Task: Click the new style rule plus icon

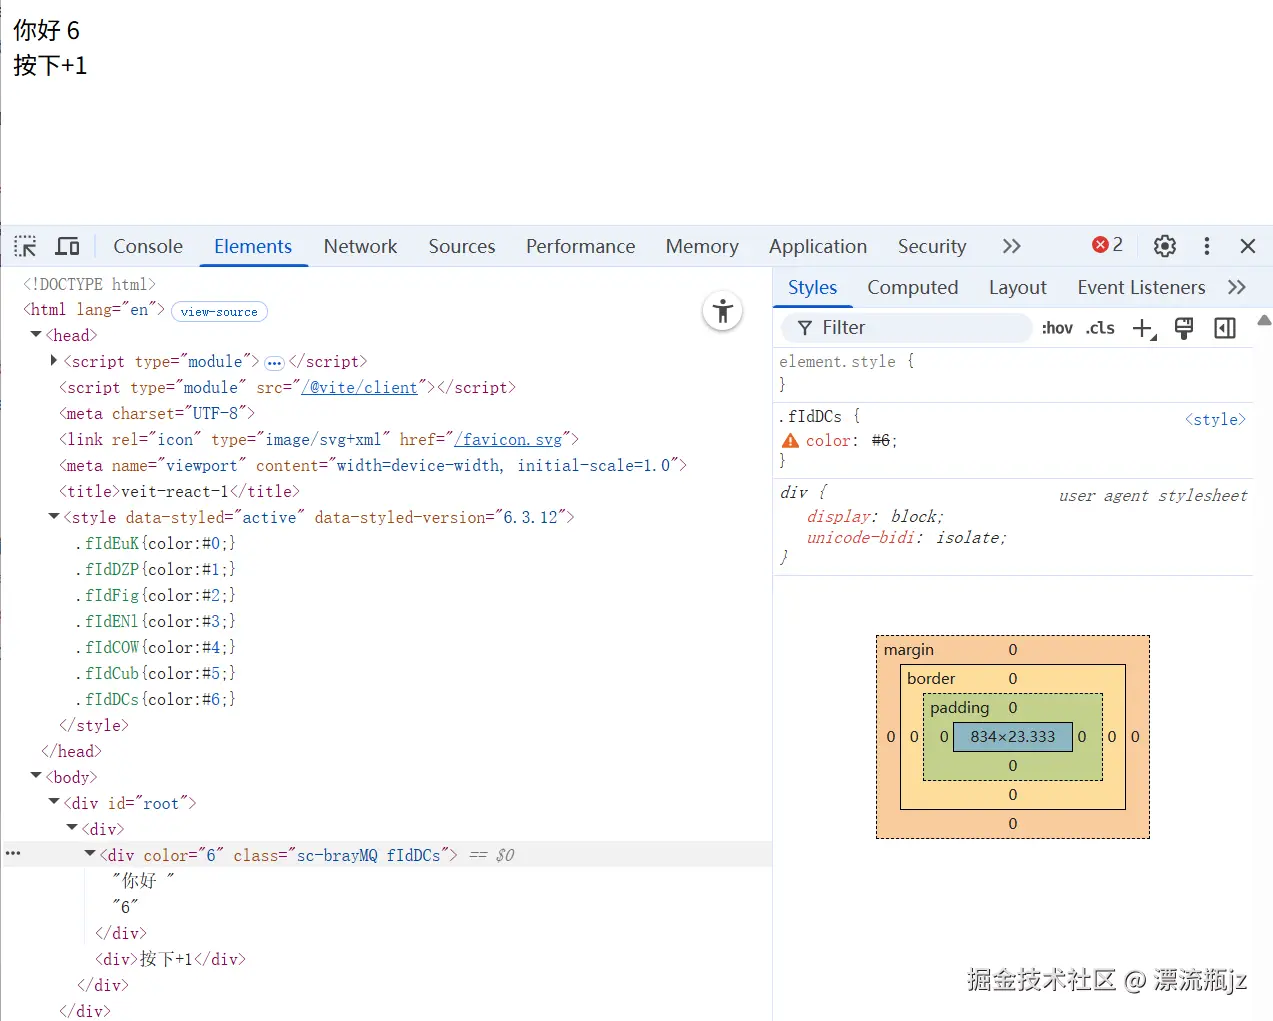Action: point(1143,328)
